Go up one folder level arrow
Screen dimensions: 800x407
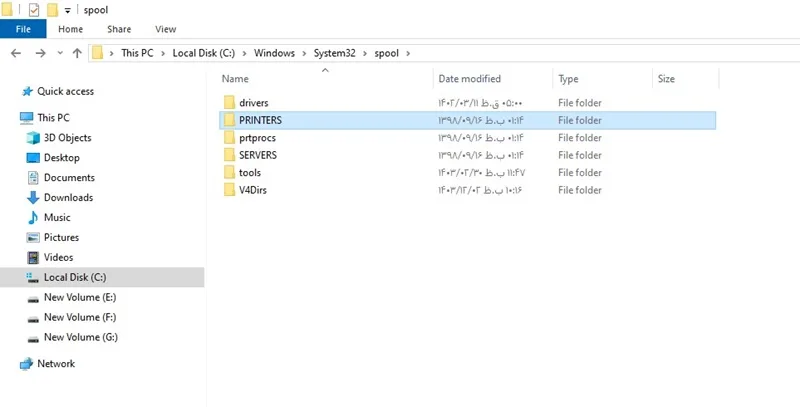pyautogui.click(x=77, y=53)
